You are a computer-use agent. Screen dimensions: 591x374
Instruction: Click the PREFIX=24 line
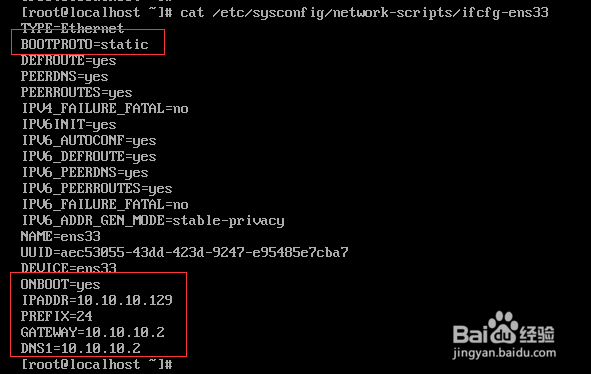click(57, 316)
